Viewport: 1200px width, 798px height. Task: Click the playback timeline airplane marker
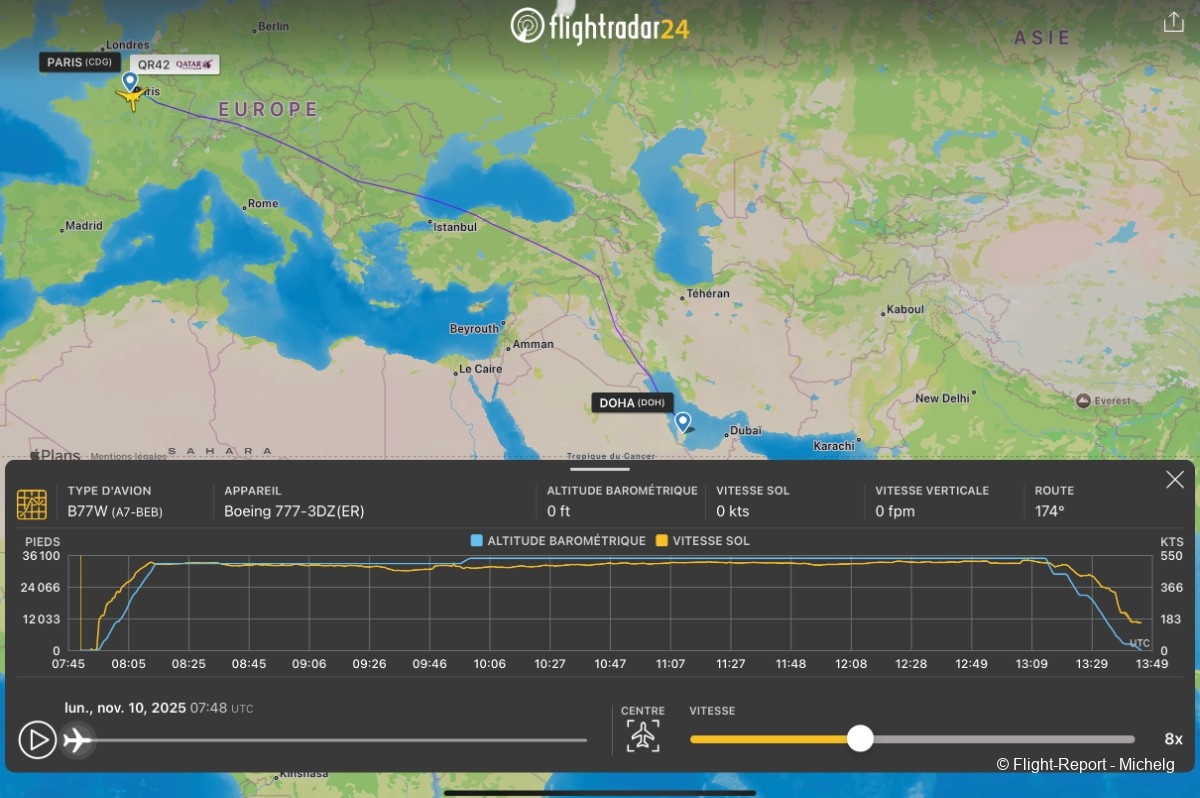point(77,740)
